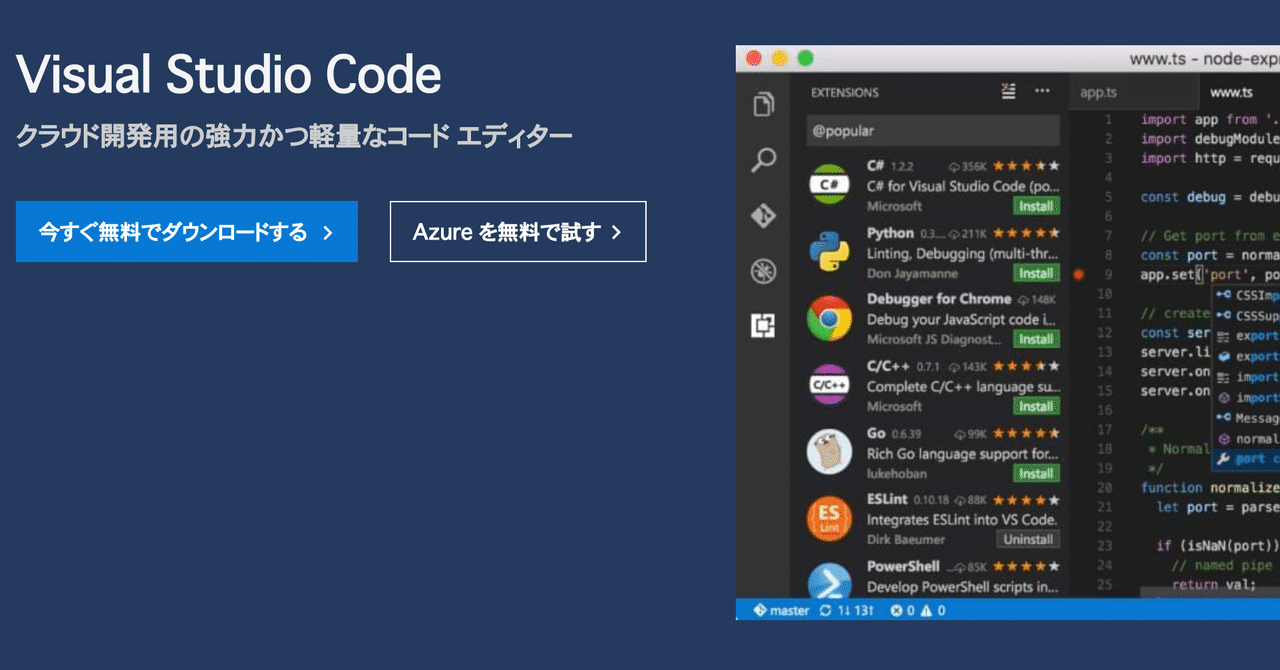Switch to the app.ts editor tab
Image resolution: width=1280 pixels, height=670 pixels.
(x=1099, y=92)
